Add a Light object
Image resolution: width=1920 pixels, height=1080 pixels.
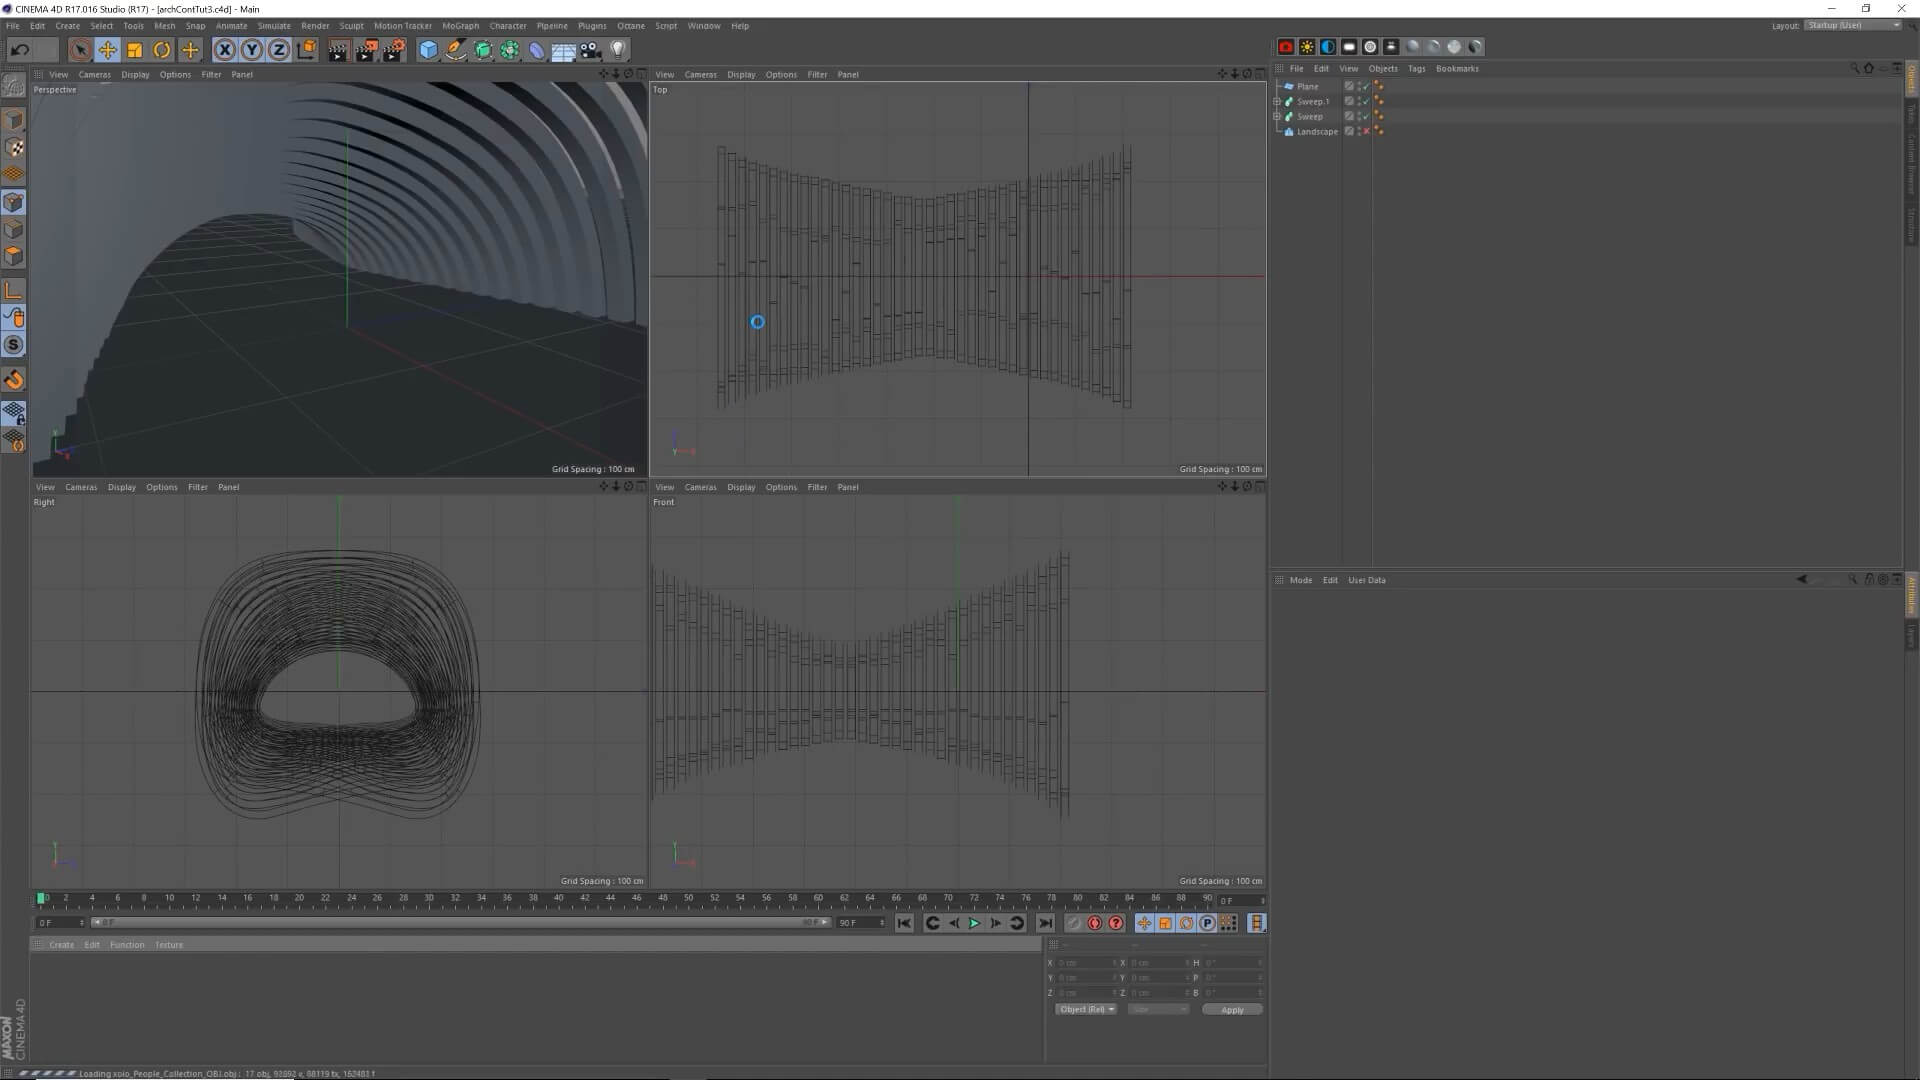[x=618, y=50]
